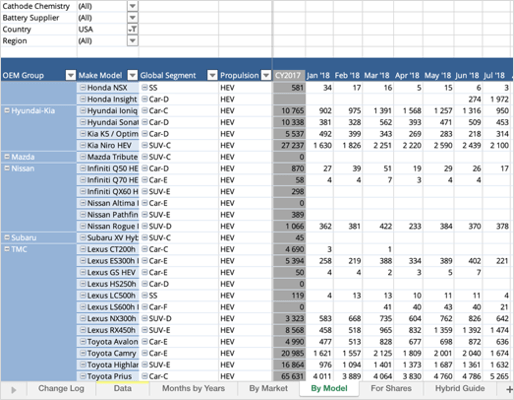Open the Months by Years sheet tab
The width and height of the screenshot is (514, 400).
click(193, 388)
